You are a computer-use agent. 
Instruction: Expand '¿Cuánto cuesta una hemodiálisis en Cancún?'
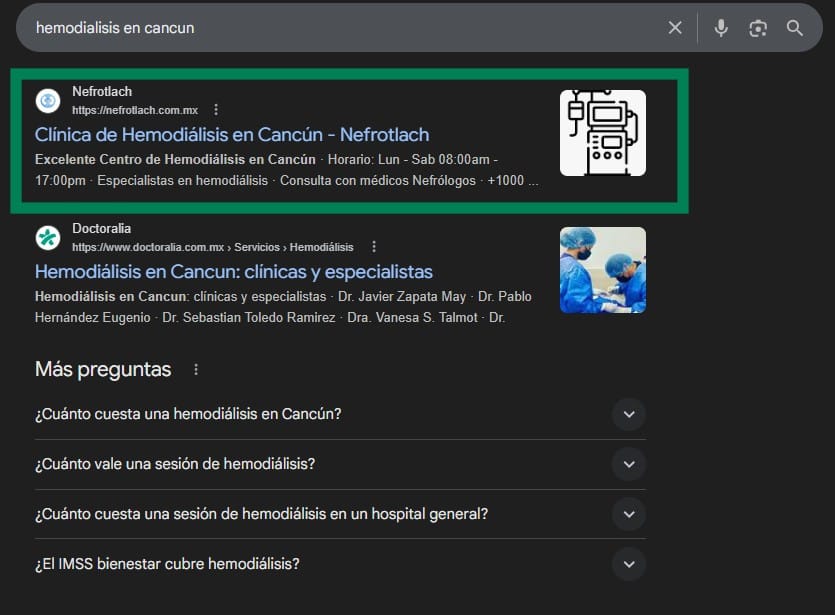click(628, 414)
